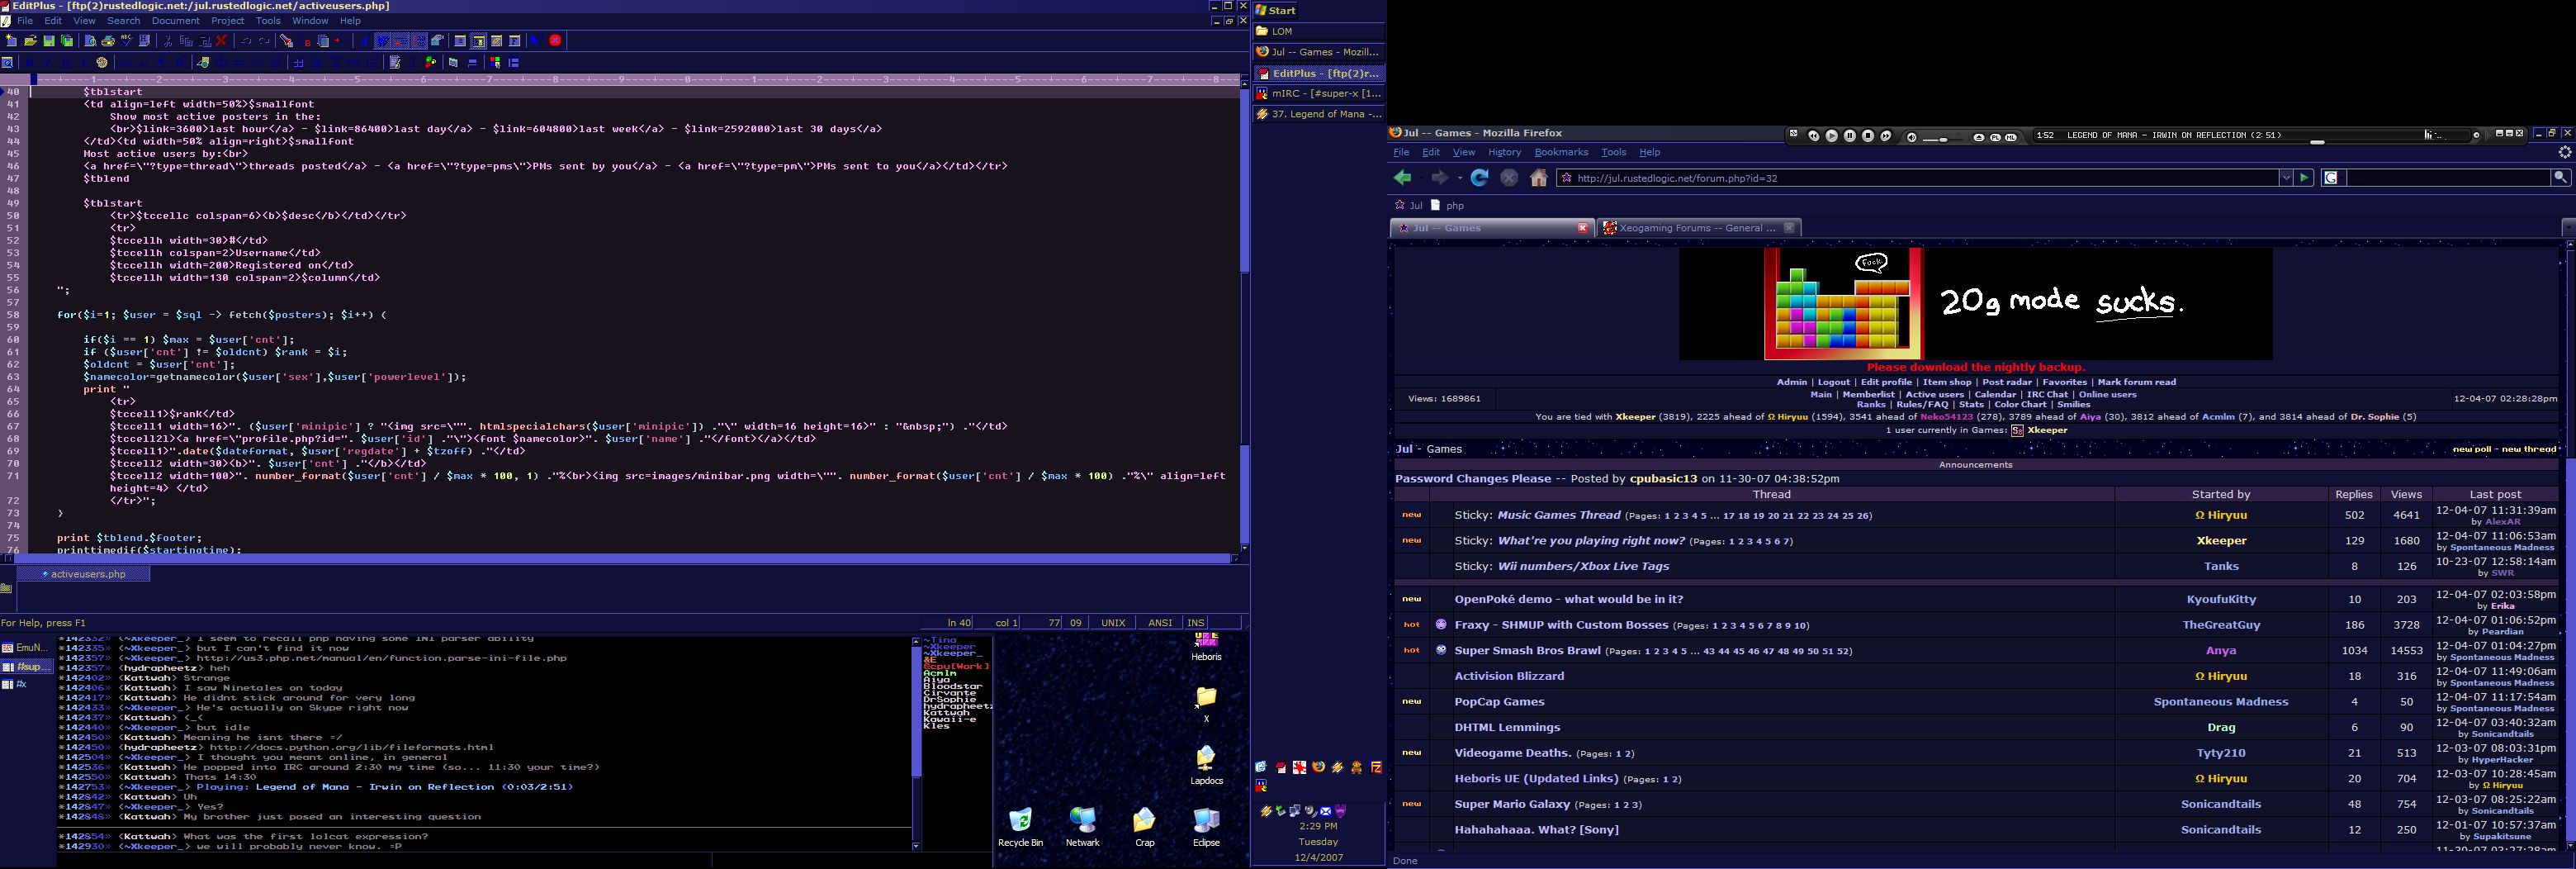The image size is (2576, 869).
Task: Open the Firefox tab list dropdown
Action: [2567, 228]
